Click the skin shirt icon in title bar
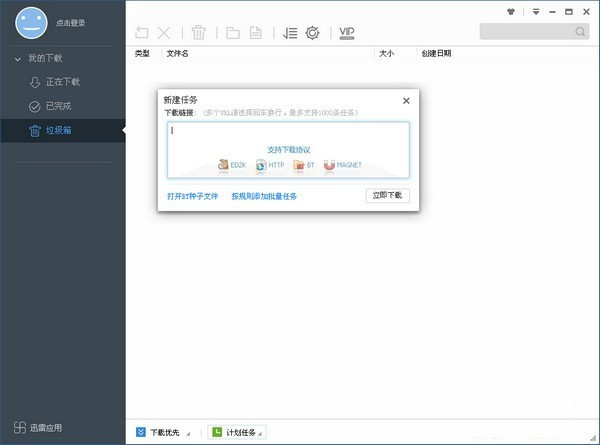The width and height of the screenshot is (600, 445). pyautogui.click(x=511, y=11)
